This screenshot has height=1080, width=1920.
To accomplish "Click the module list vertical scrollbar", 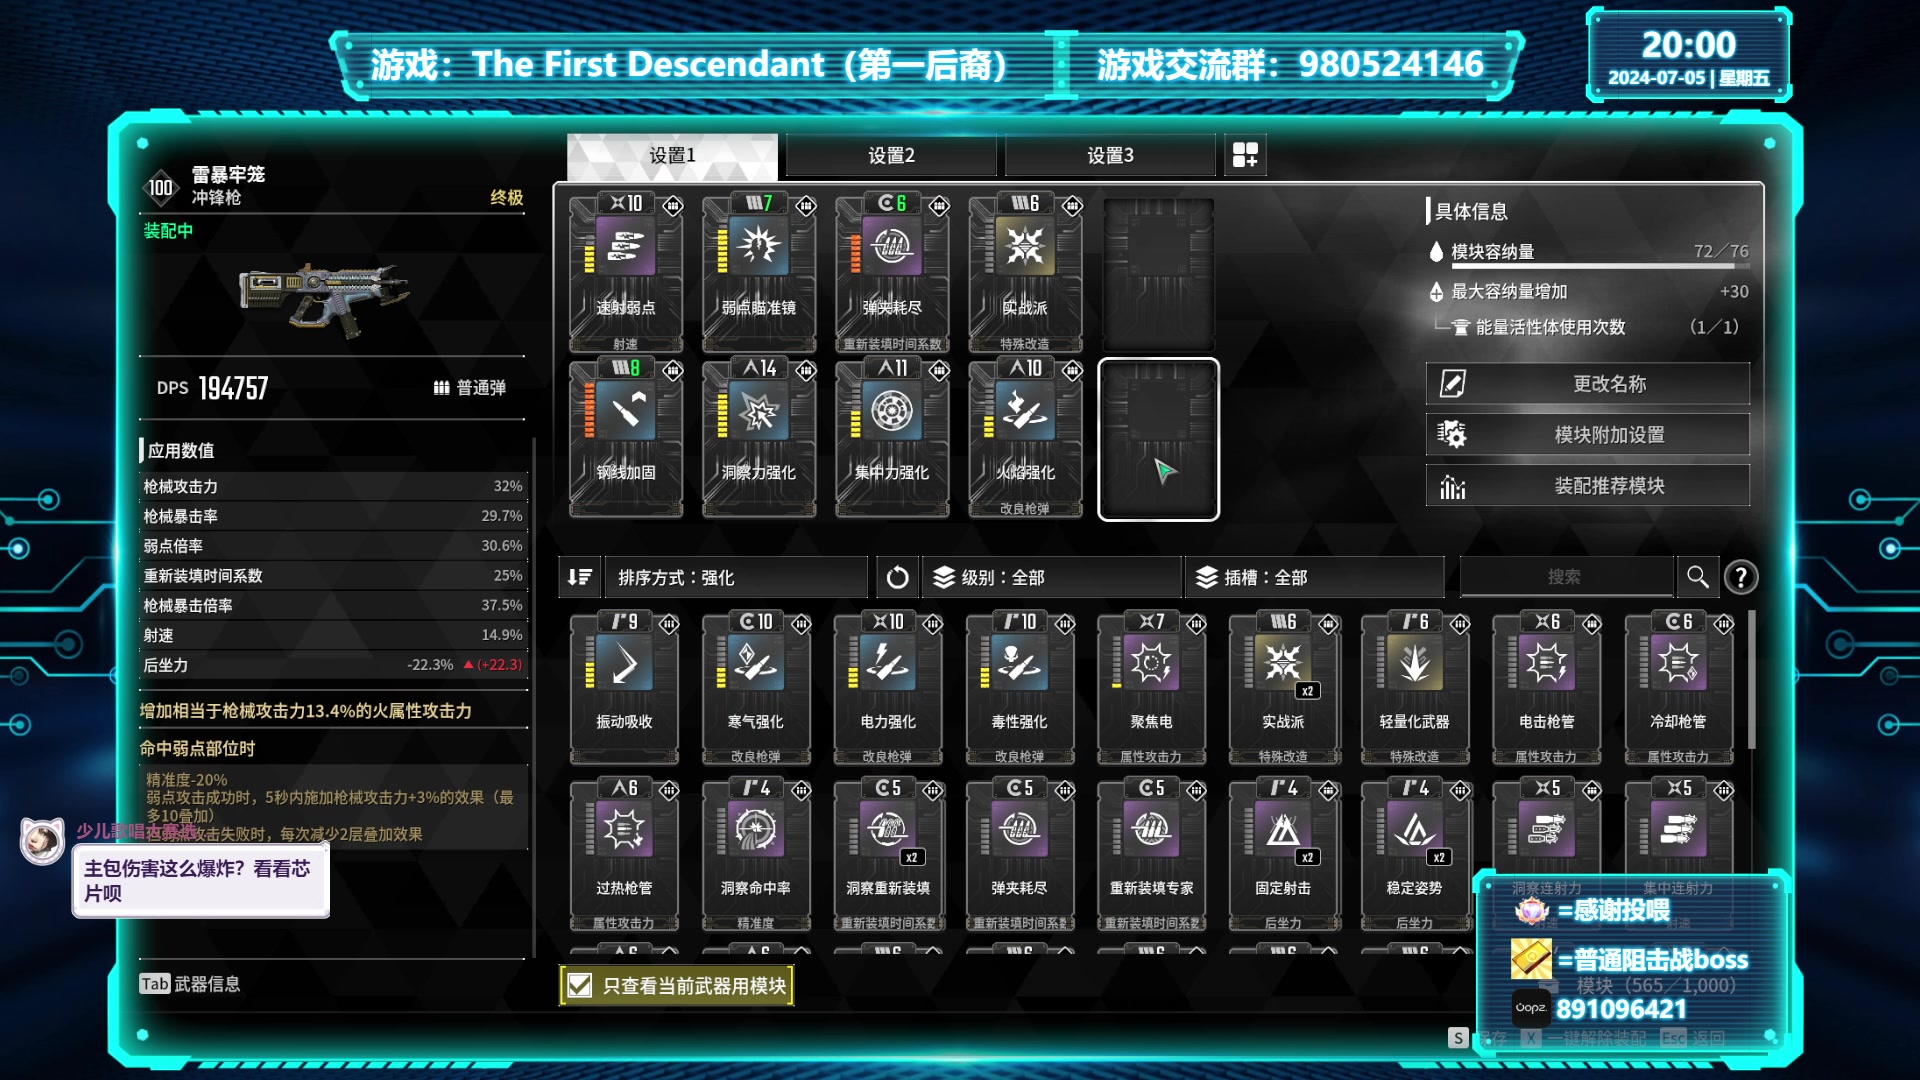I will [x=1751, y=680].
